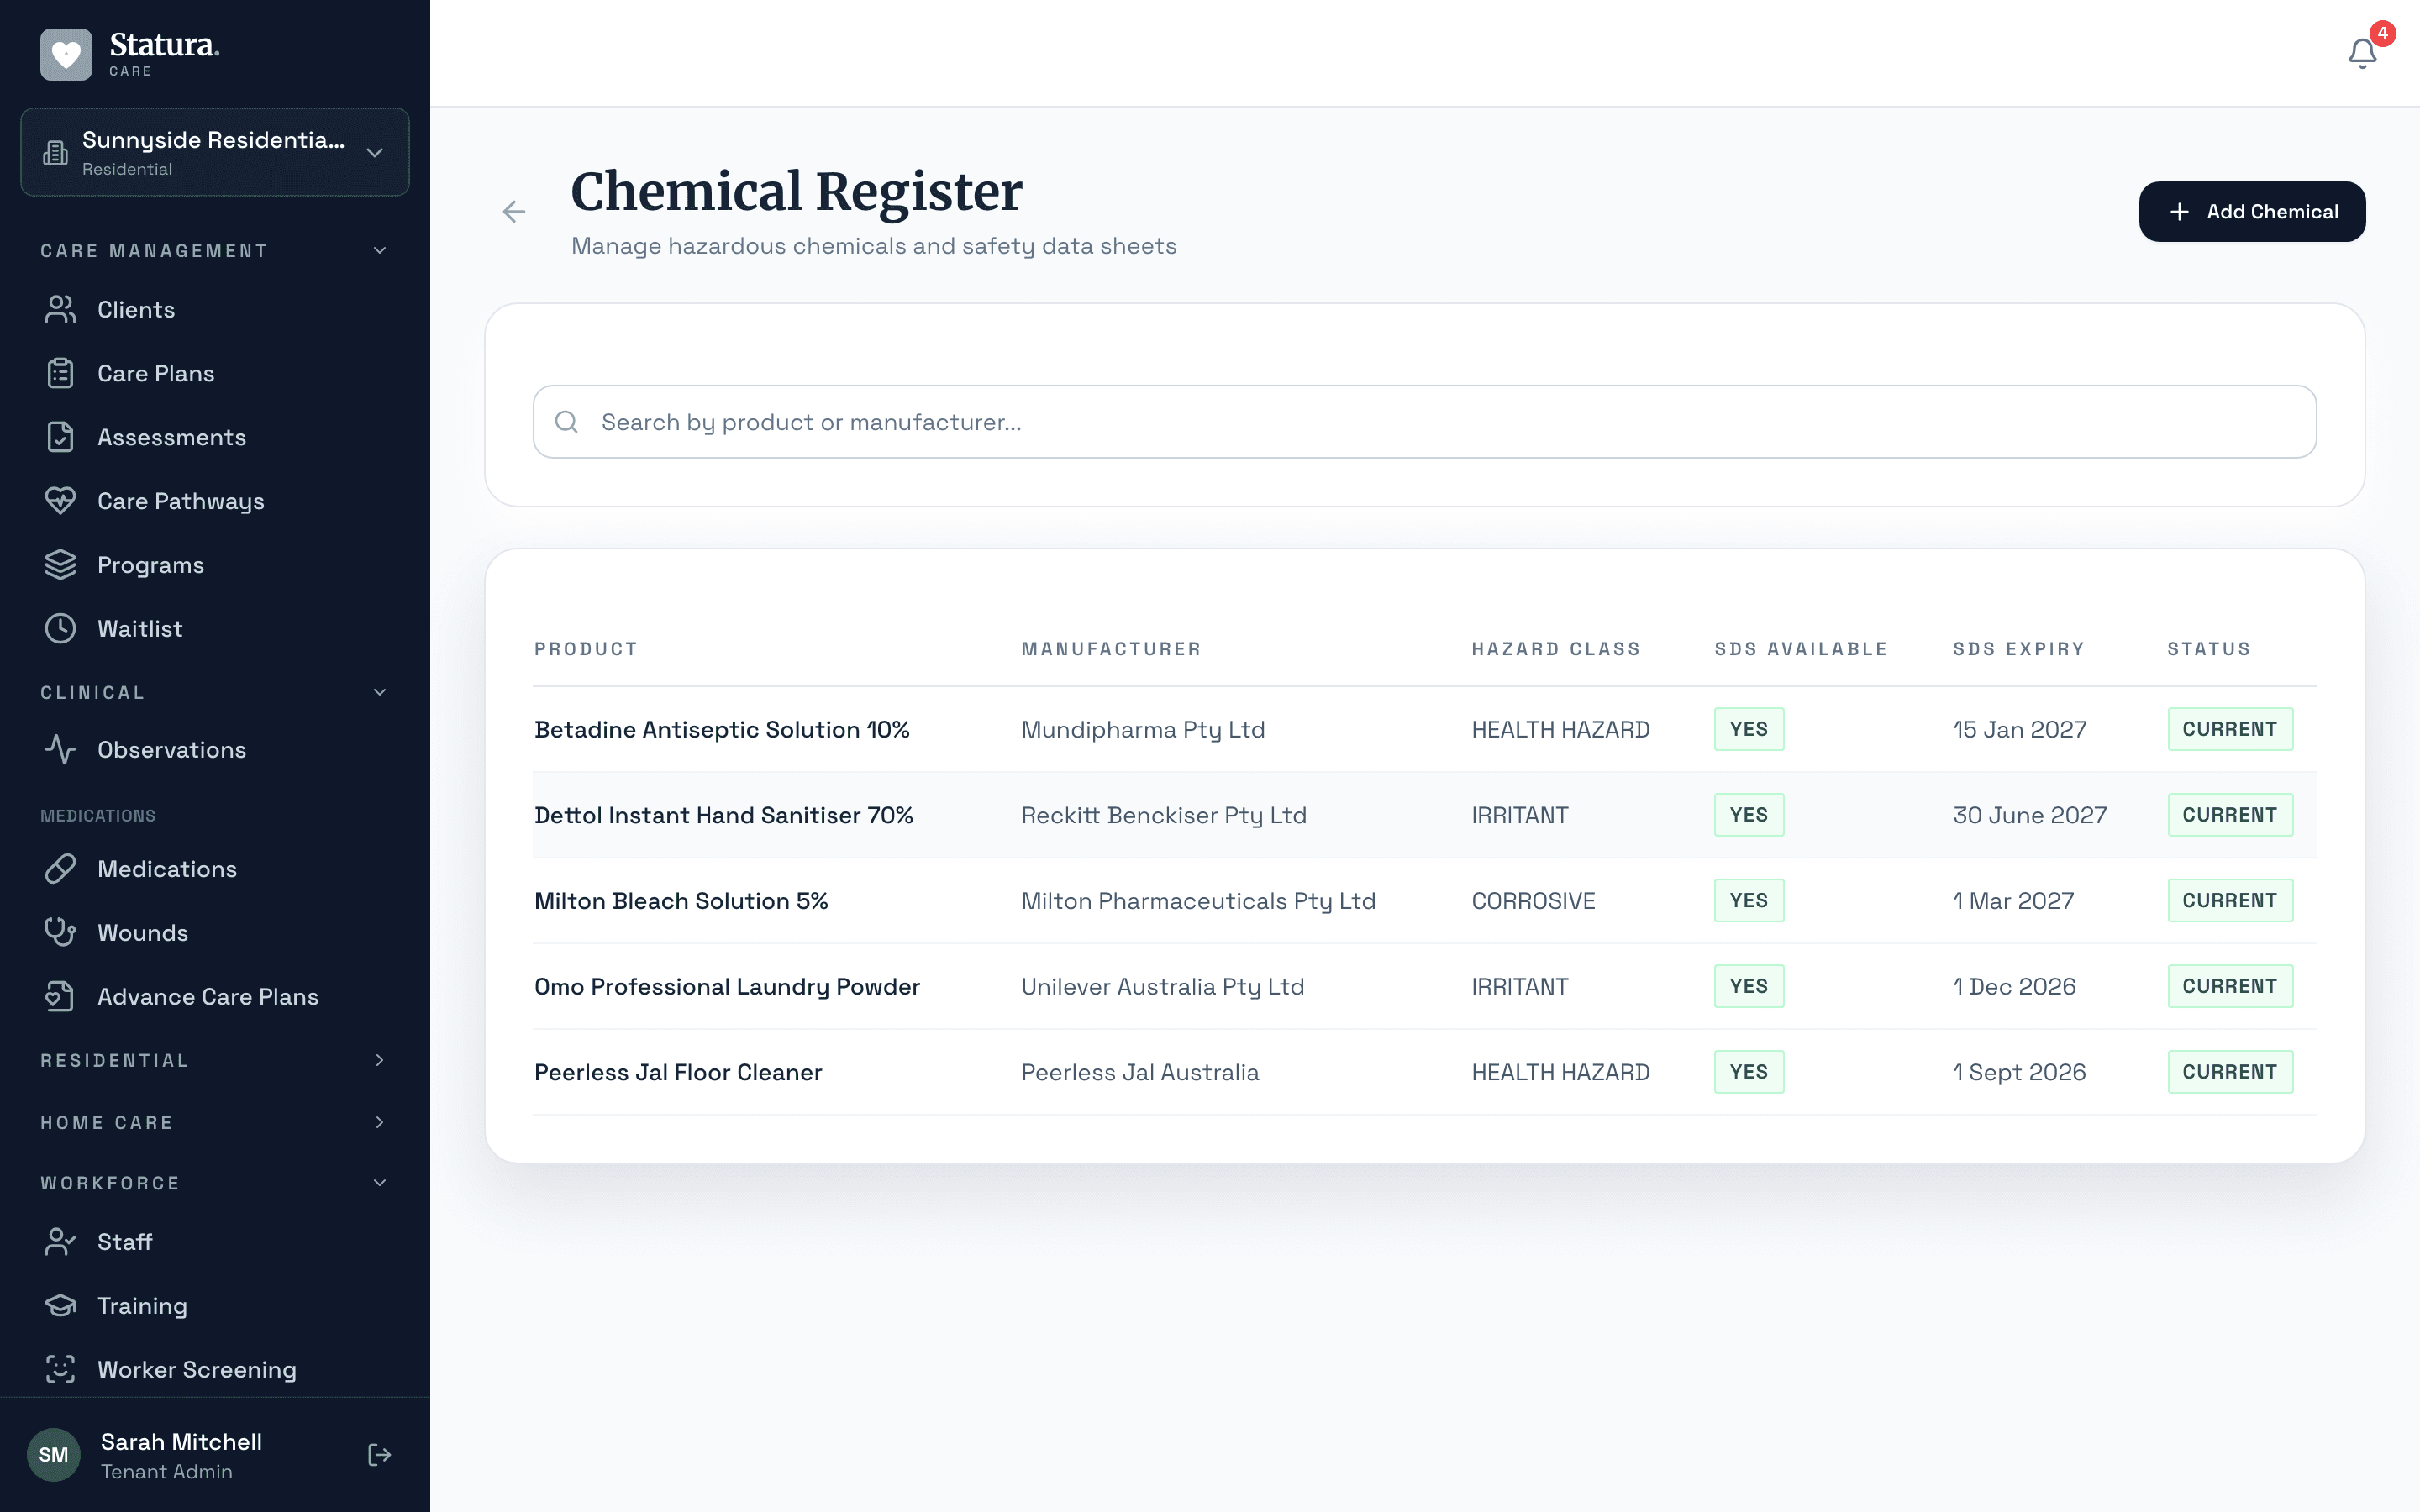Select the Medications pill icon
This screenshot has height=1512, width=2420.
click(x=60, y=869)
